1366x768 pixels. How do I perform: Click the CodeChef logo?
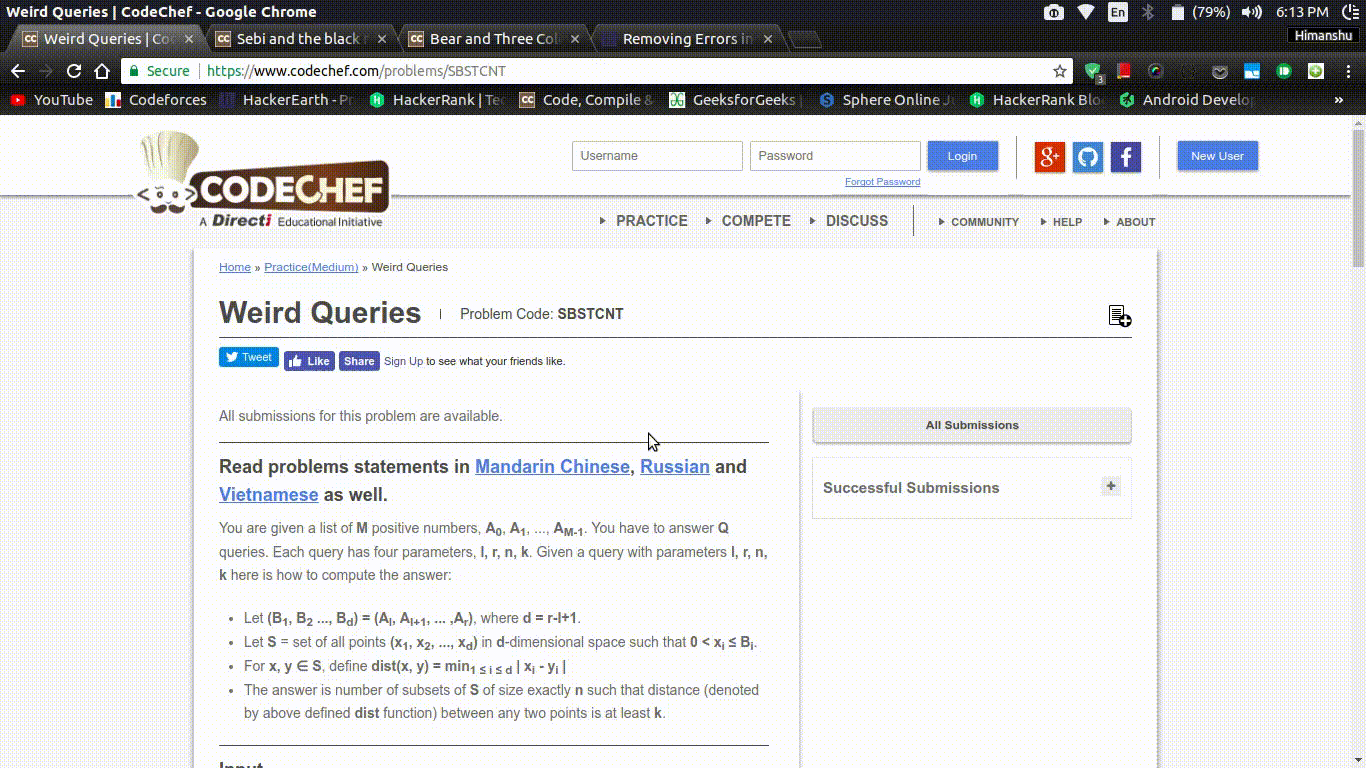[264, 180]
